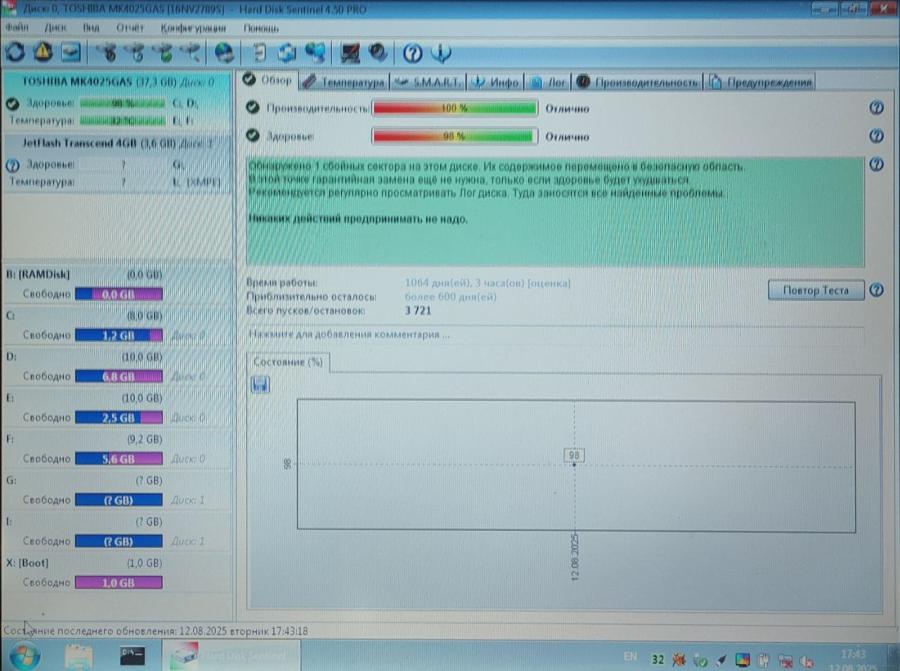The image size is (900, 671).
Task: Click the green 32 temperature tray icon
Action: pyautogui.click(x=658, y=660)
